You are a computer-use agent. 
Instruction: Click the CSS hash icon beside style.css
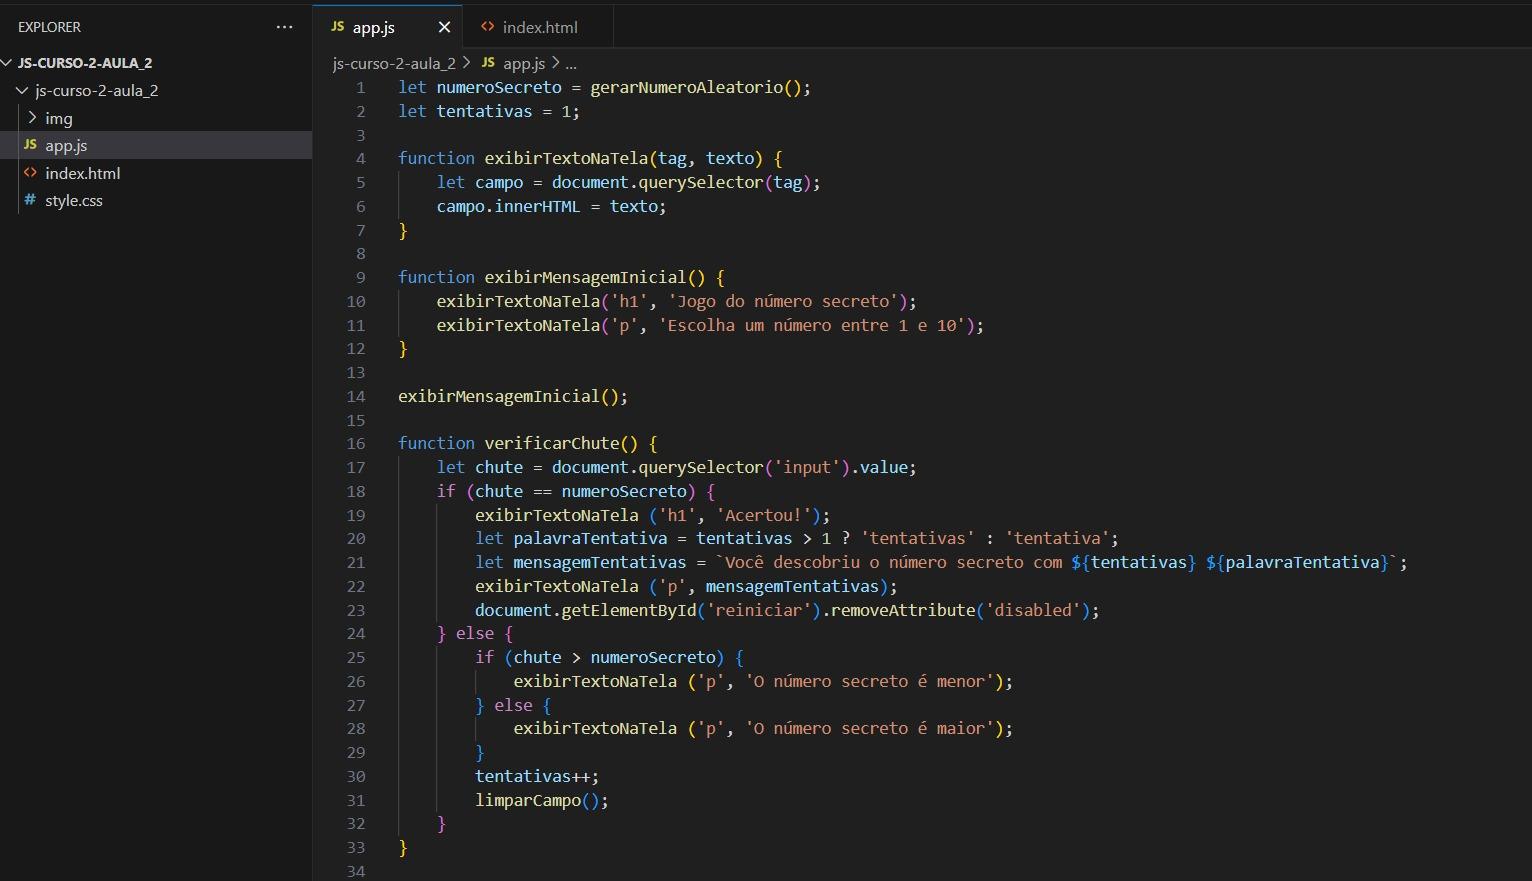(x=30, y=200)
